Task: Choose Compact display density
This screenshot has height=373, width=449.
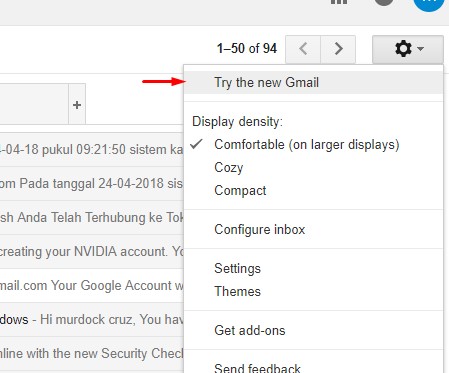Action: 313,190
